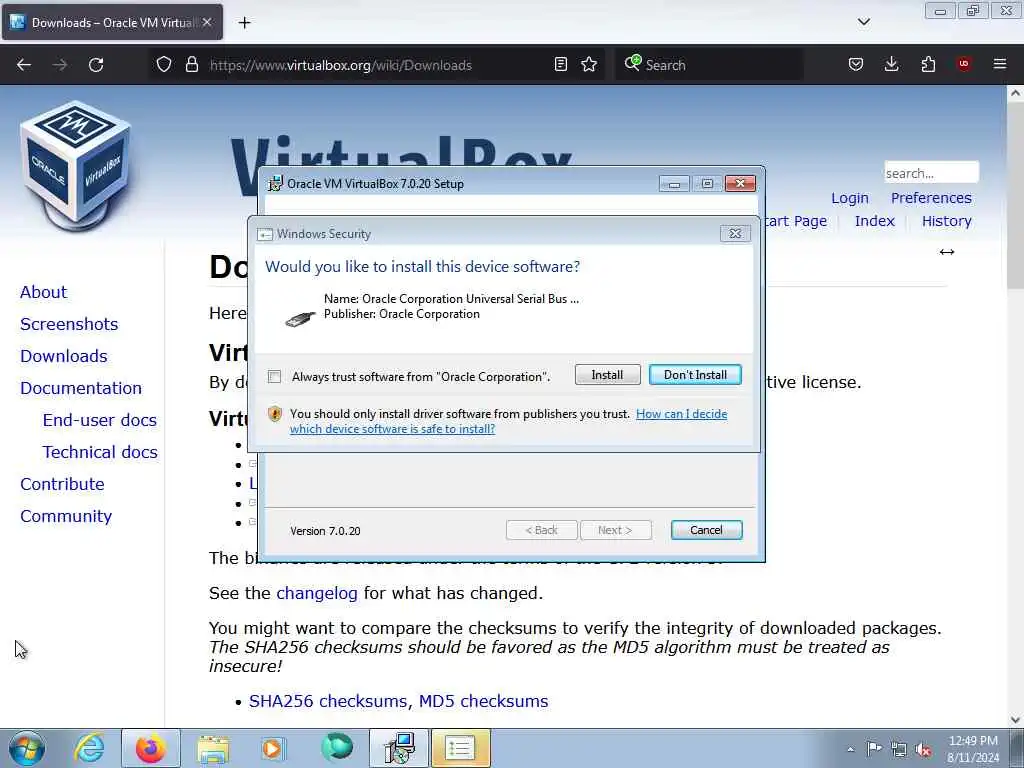This screenshot has width=1024, height=768.
Task: Open the tracking protection shield icon
Action: tap(164, 65)
